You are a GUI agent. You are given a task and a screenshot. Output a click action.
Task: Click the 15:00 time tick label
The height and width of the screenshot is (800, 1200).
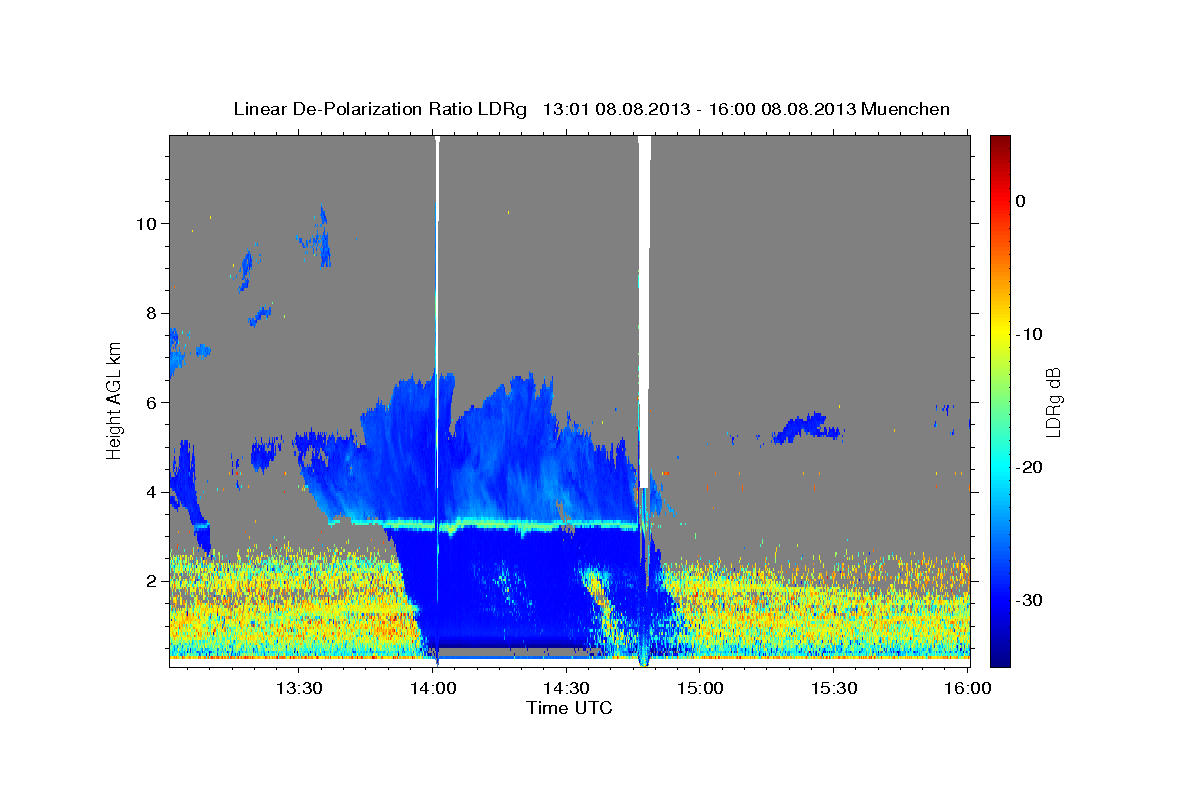701,688
